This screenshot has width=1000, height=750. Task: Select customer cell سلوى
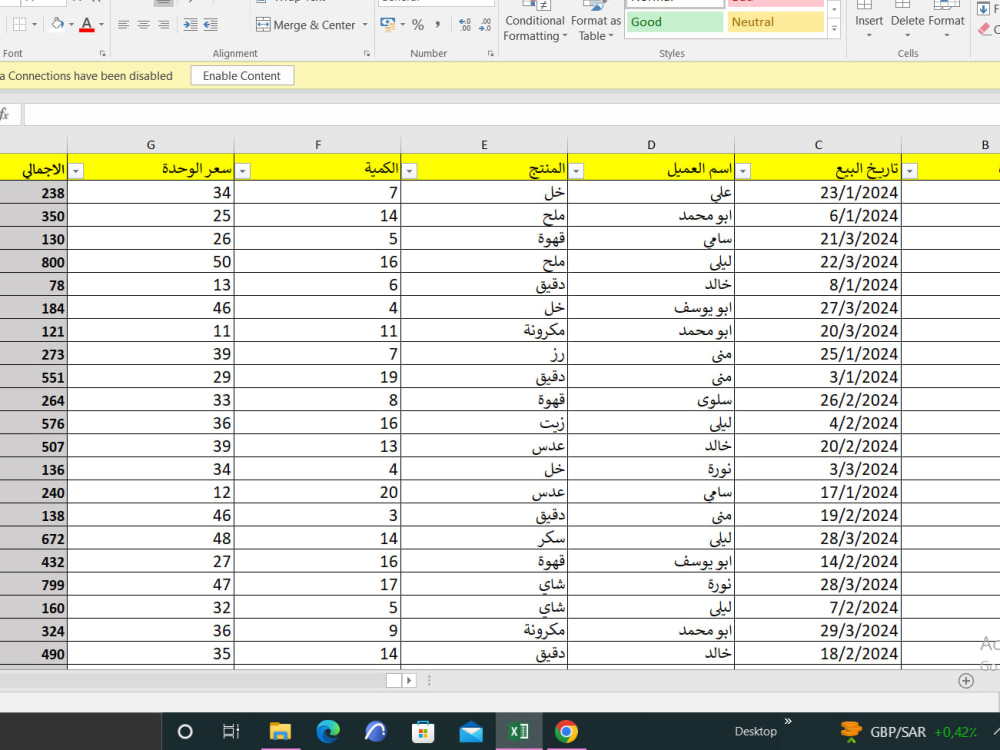coord(651,401)
